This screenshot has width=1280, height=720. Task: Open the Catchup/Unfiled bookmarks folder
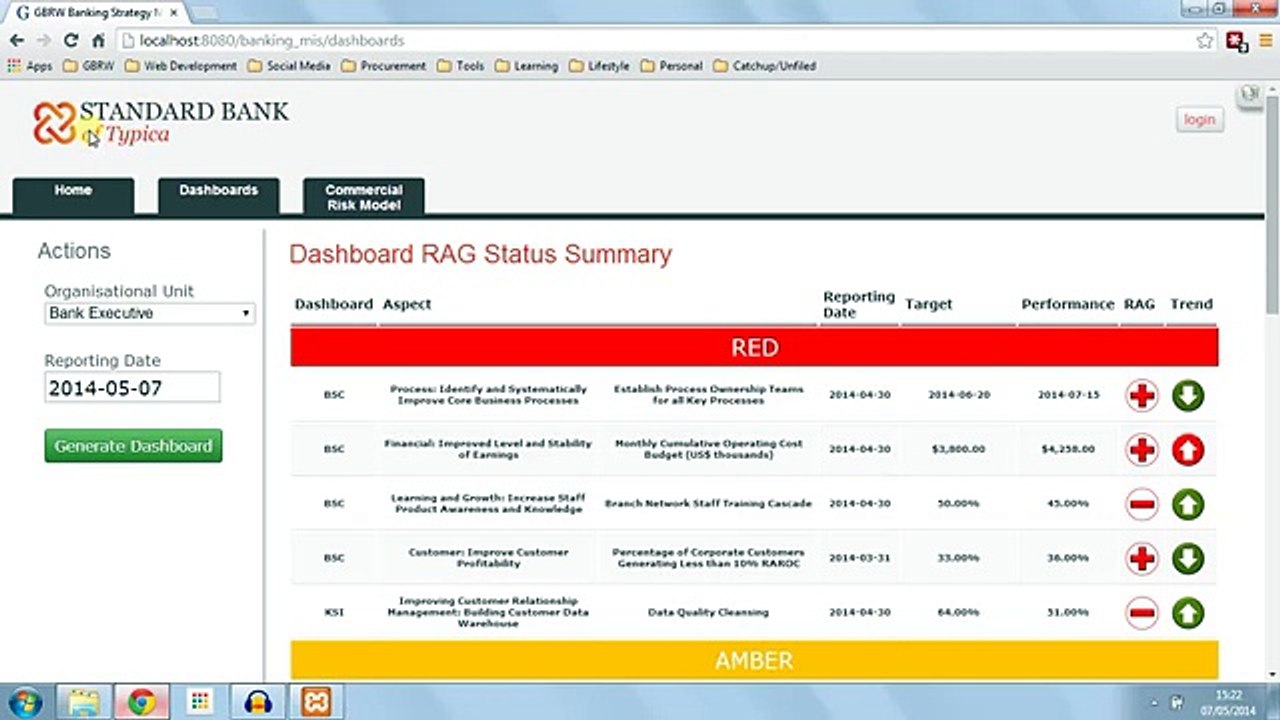click(765, 66)
